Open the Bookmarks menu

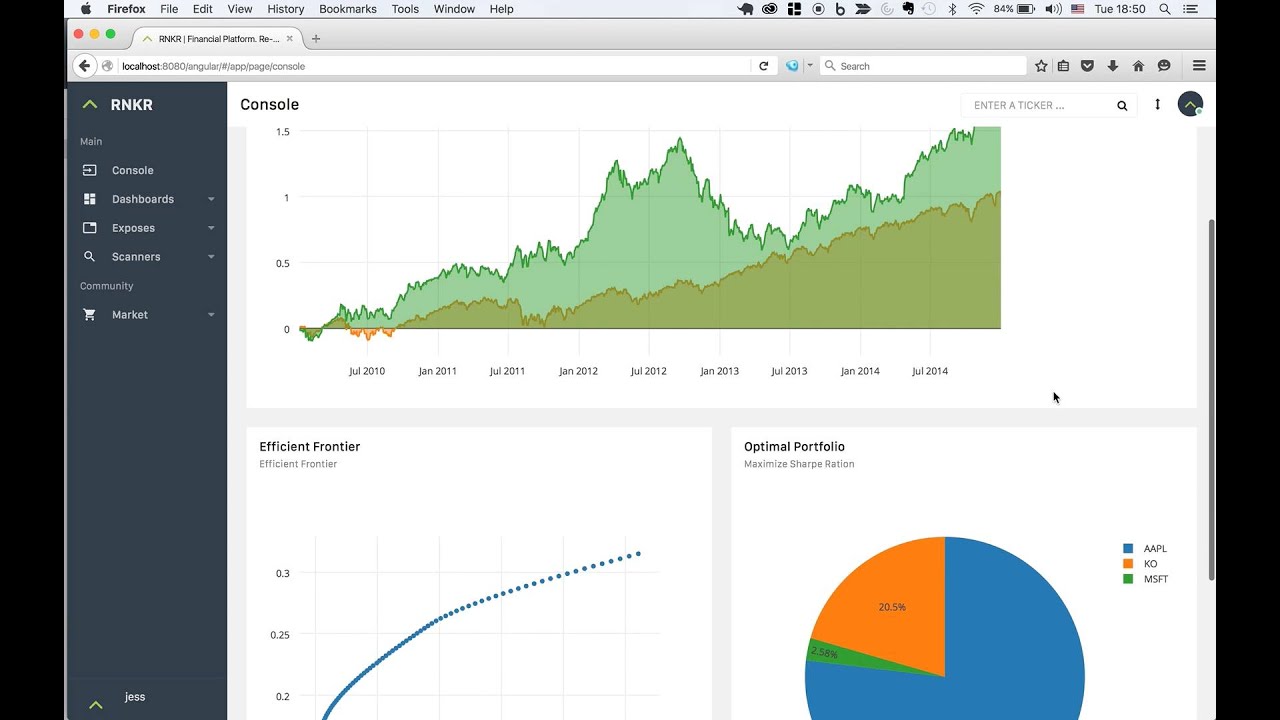coord(348,9)
